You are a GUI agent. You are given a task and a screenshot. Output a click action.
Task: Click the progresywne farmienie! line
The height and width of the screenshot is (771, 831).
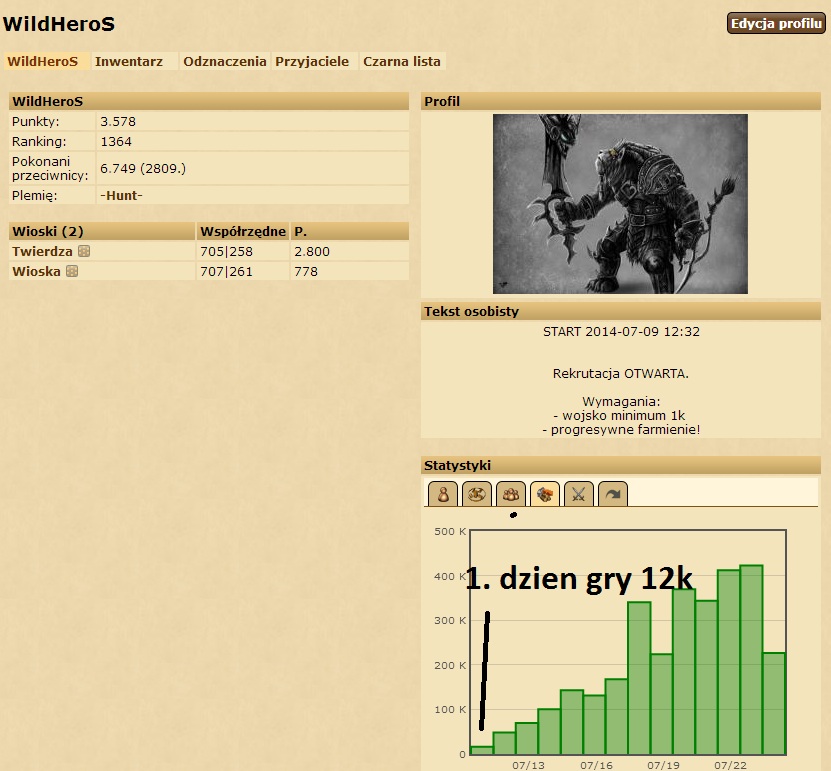pos(621,429)
